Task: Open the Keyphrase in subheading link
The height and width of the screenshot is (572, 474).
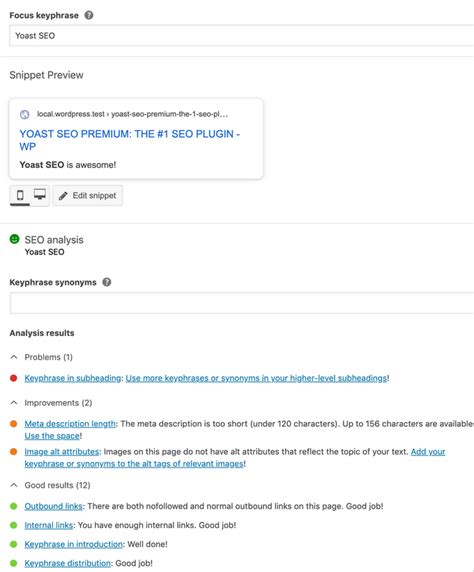Action: pyautogui.click(x=73, y=378)
